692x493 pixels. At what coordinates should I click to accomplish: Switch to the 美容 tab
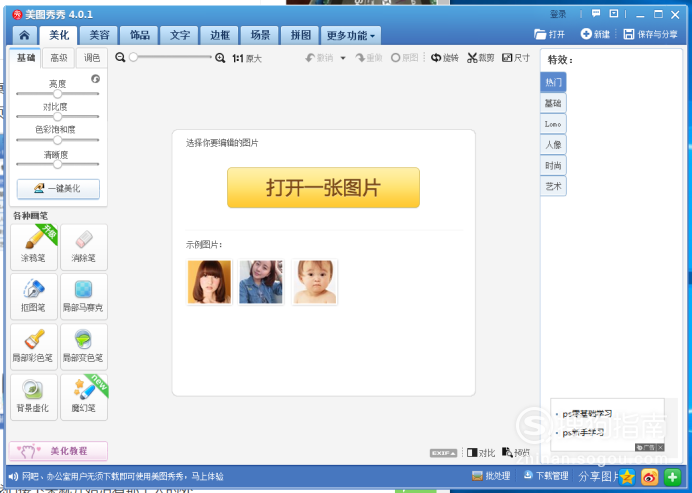point(99,35)
